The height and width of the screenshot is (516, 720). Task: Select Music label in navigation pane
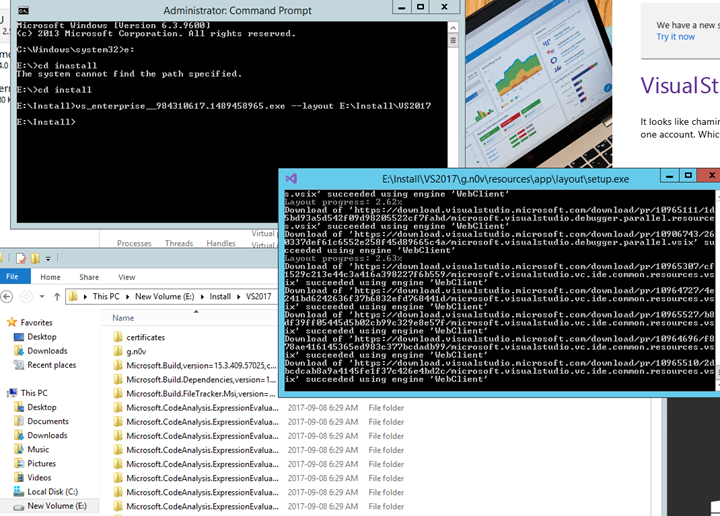point(38,449)
